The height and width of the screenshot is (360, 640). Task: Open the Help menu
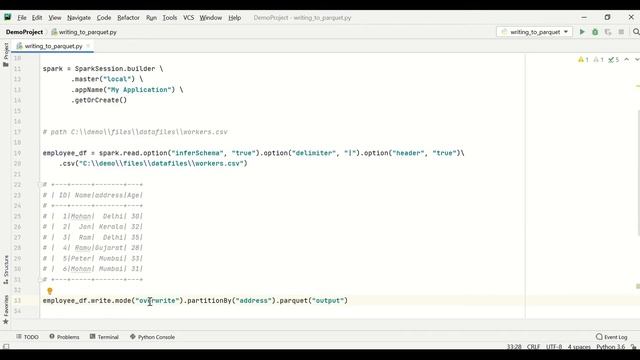click(x=234, y=18)
